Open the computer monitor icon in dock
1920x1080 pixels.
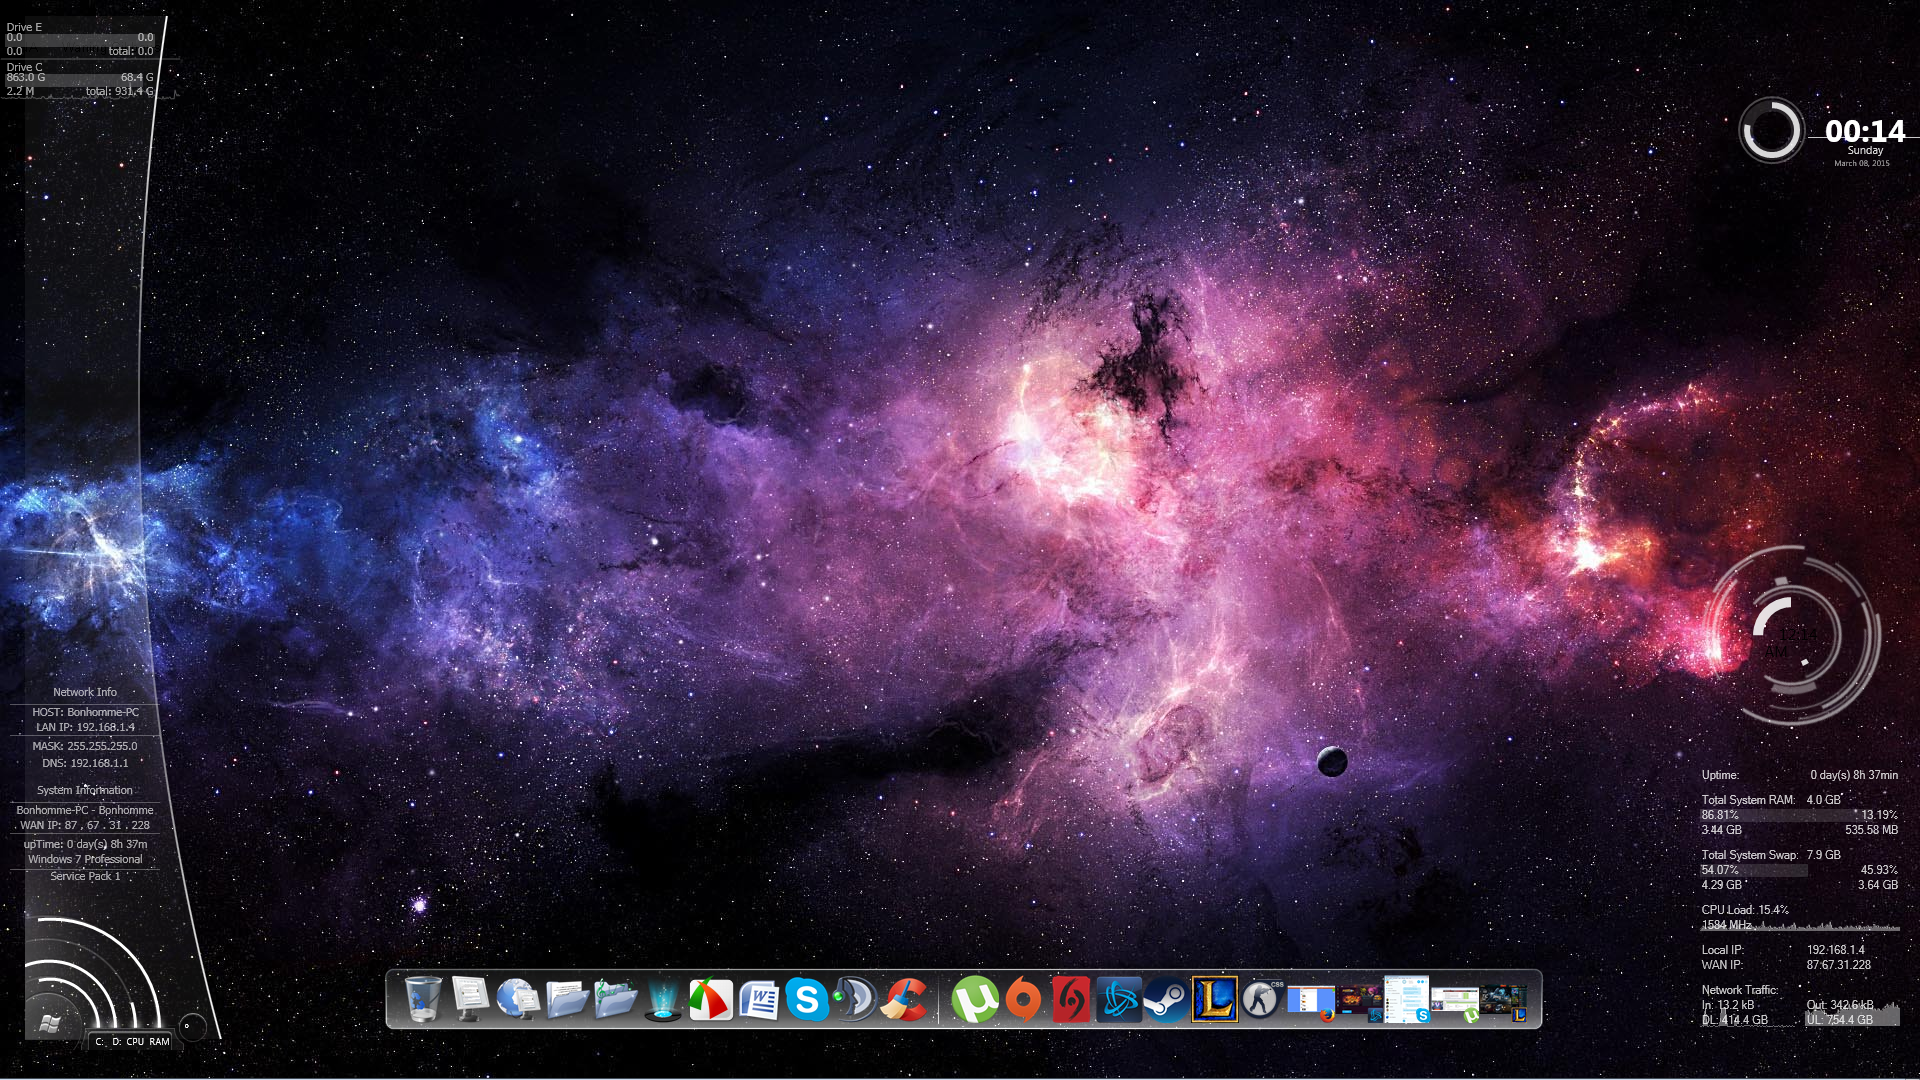(x=470, y=999)
